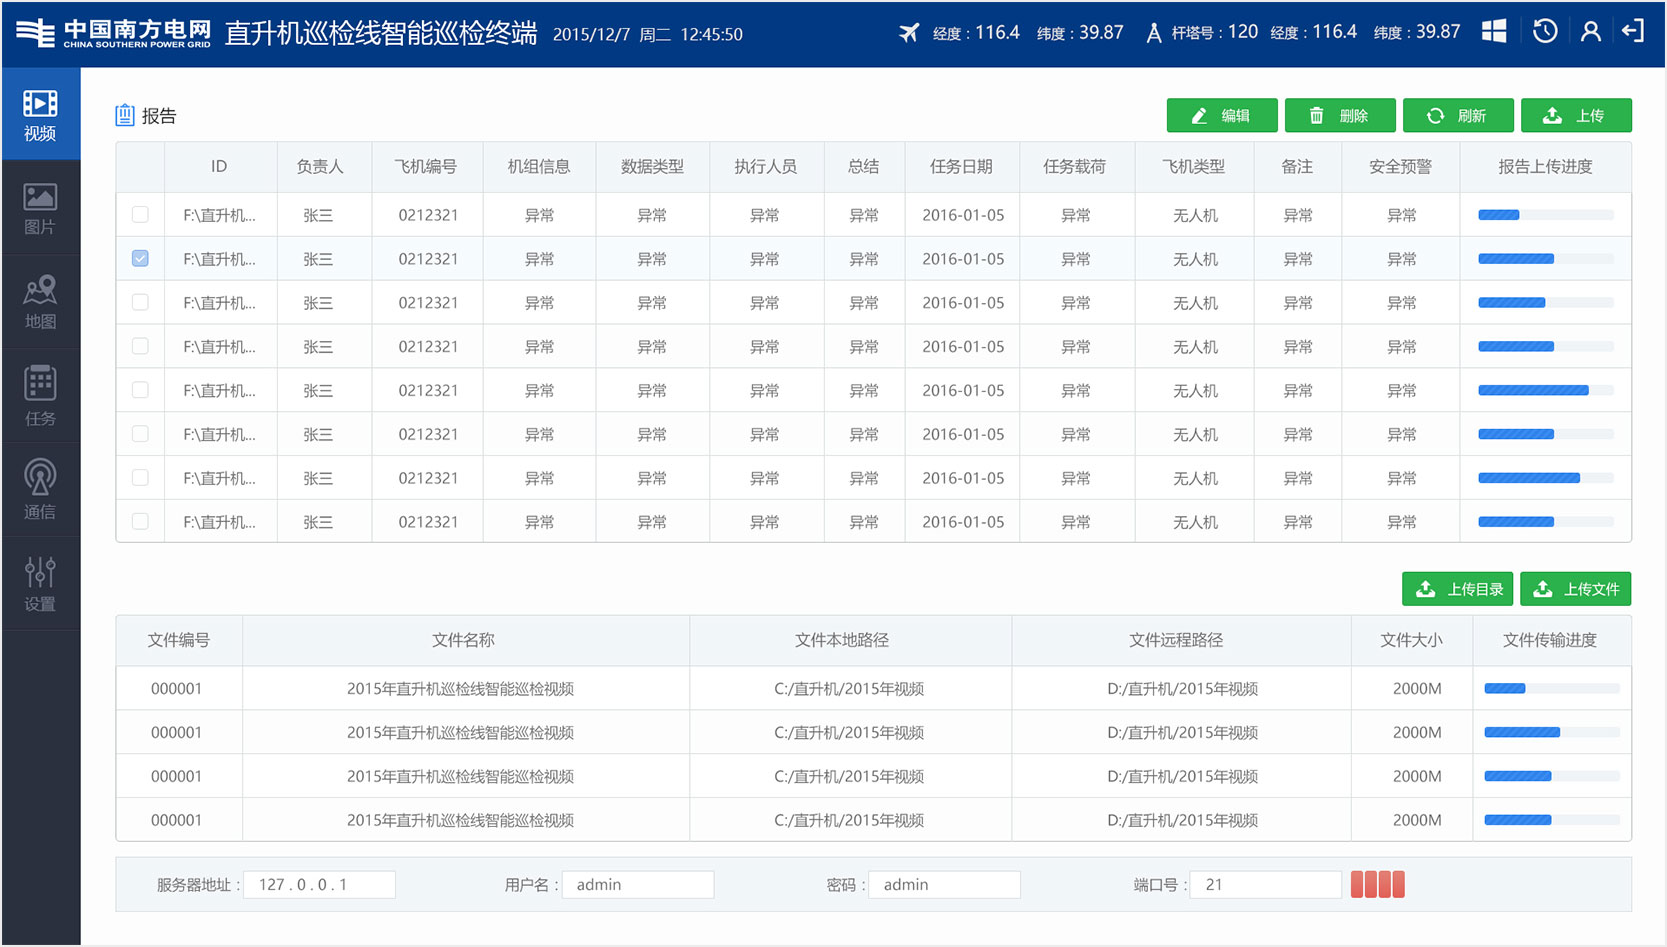The height and width of the screenshot is (947, 1667).
Task: Select the last report row checkbox
Action: pos(139,521)
